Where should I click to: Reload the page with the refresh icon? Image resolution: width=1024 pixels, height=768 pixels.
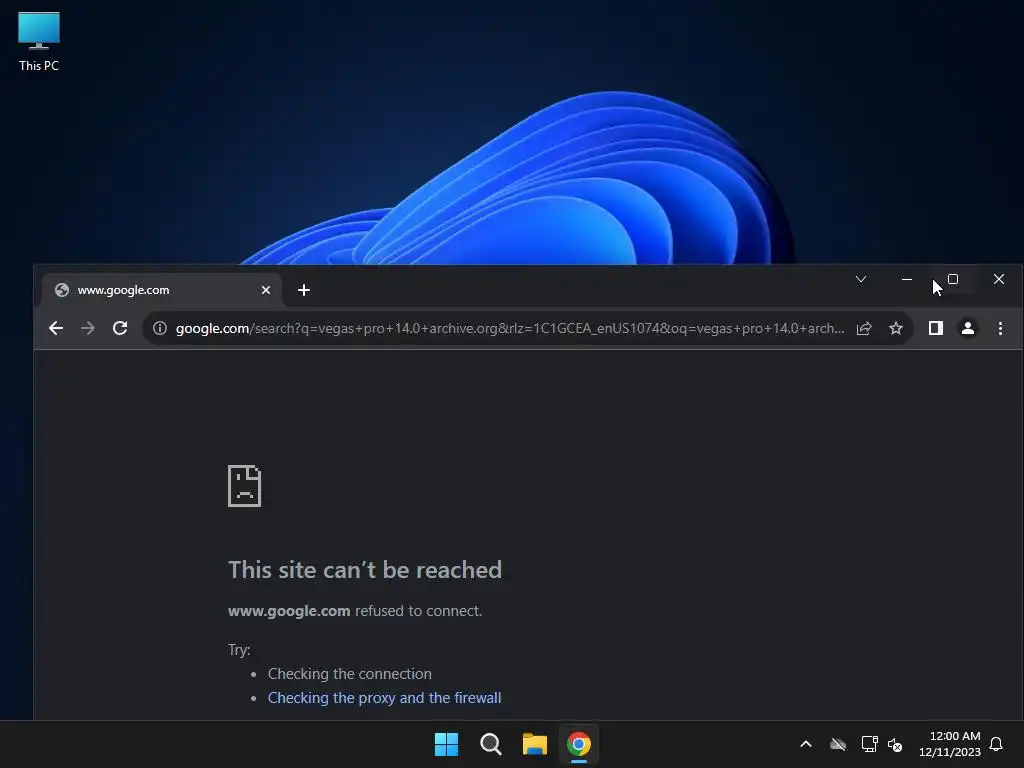coord(120,328)
